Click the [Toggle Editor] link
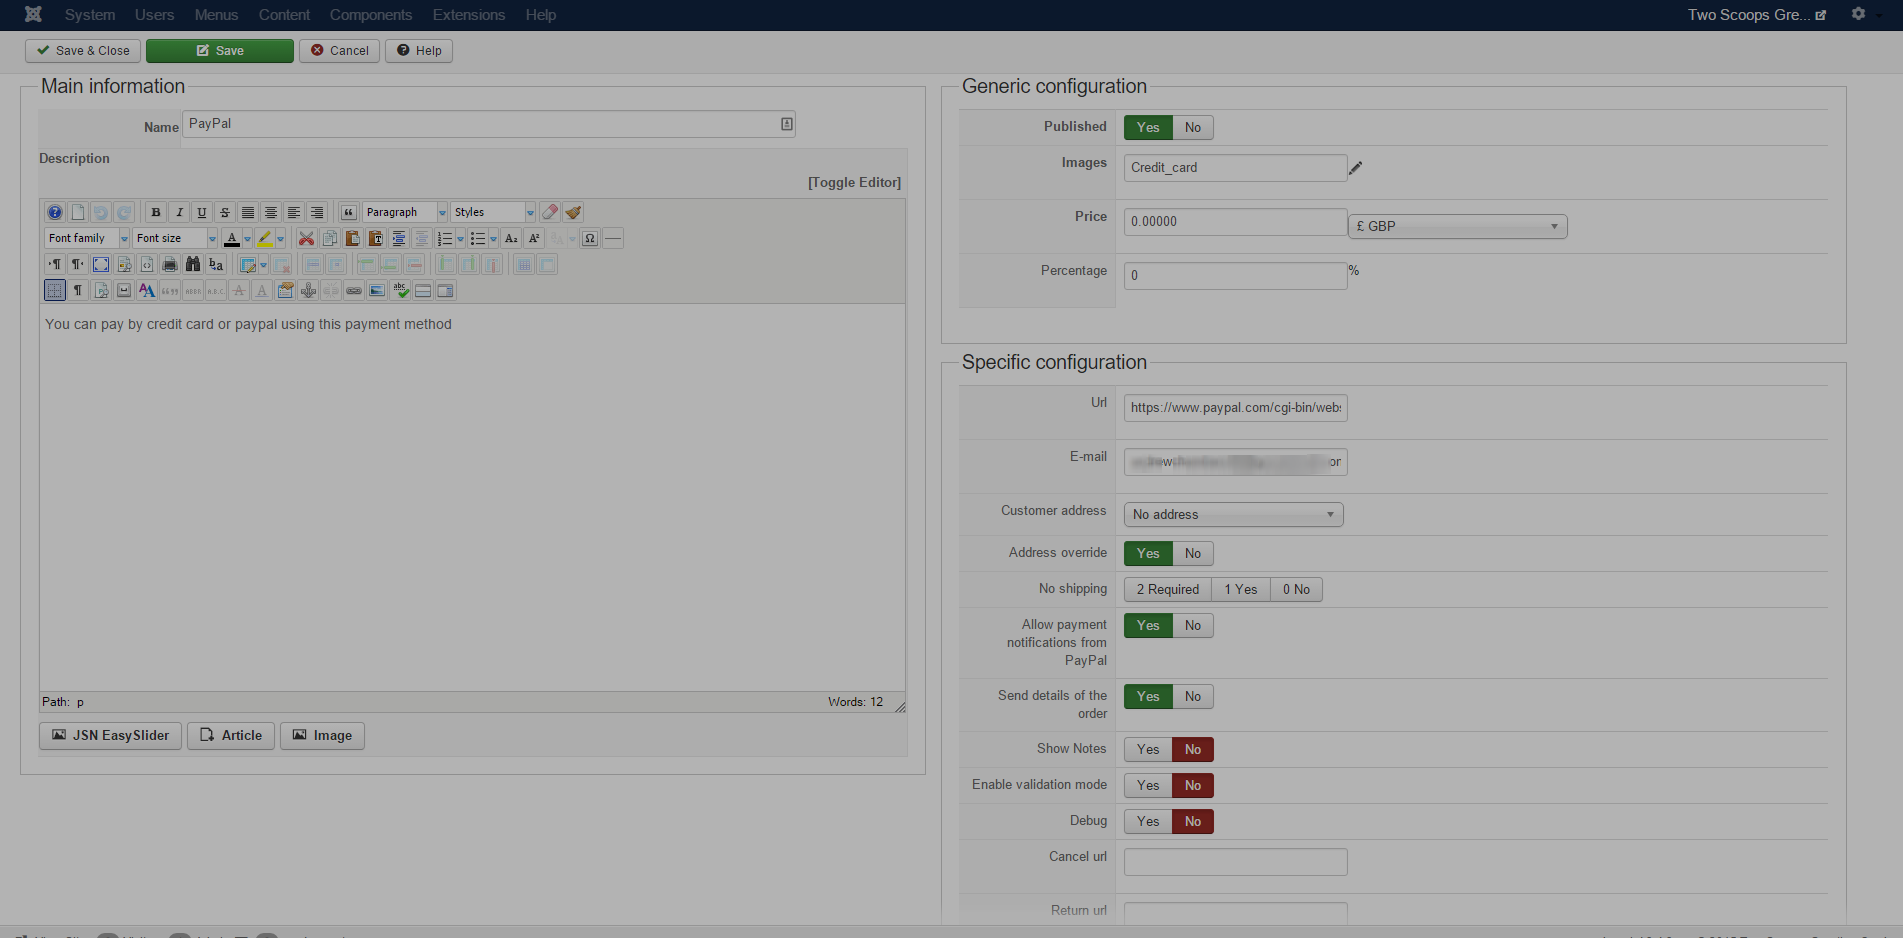This screenshot has height=938, width=1903. (855, 182)
